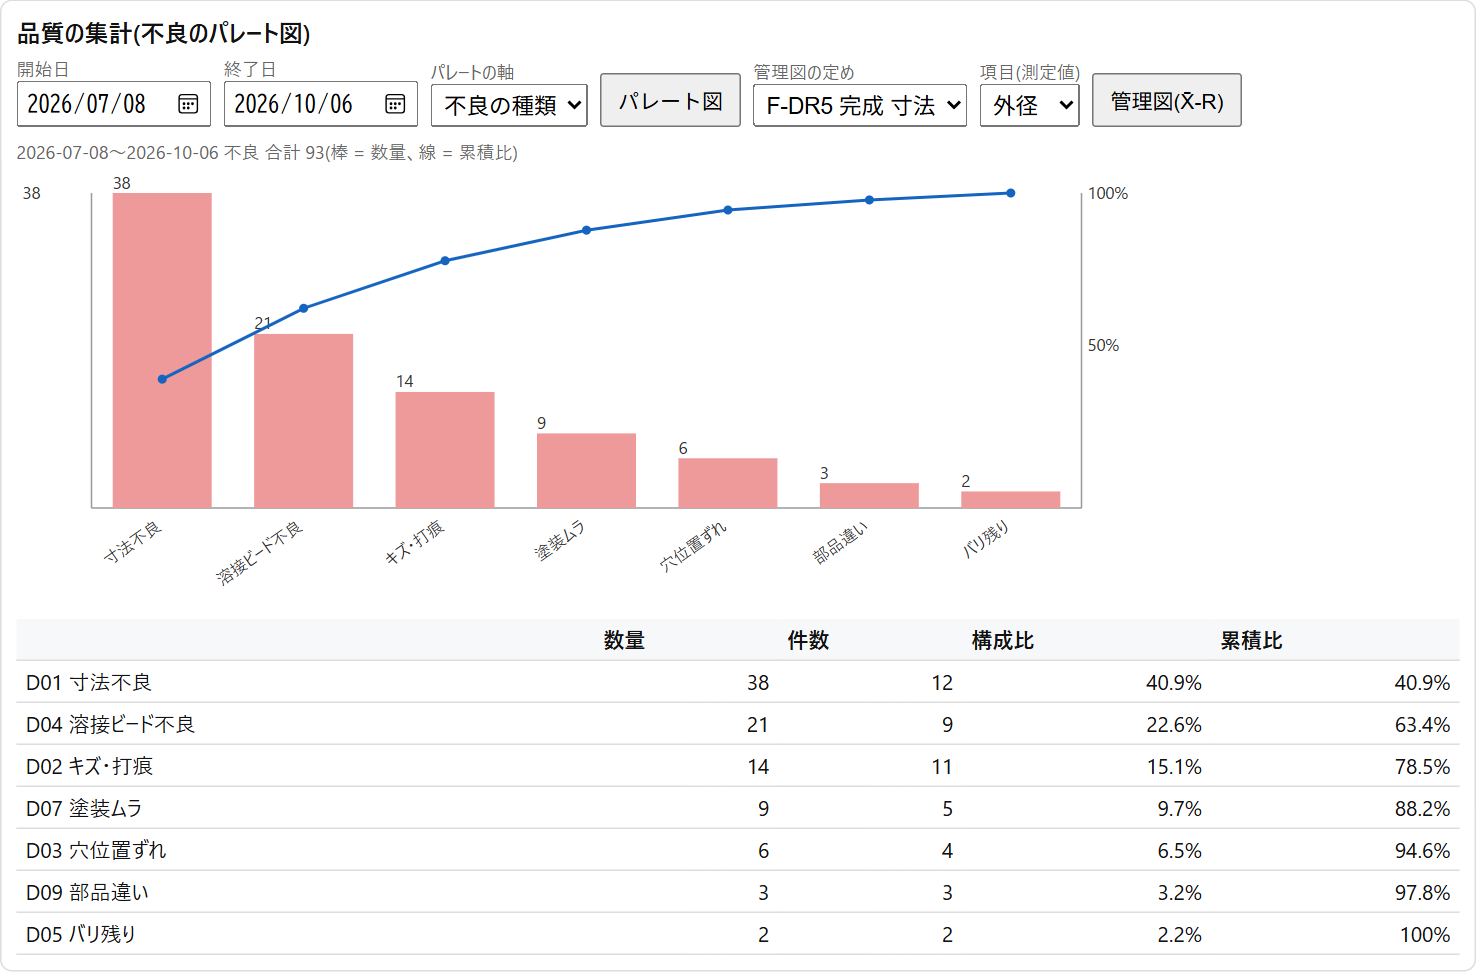Click cumulative line point above 穴位置ずれ bar

tap(728, 210)
